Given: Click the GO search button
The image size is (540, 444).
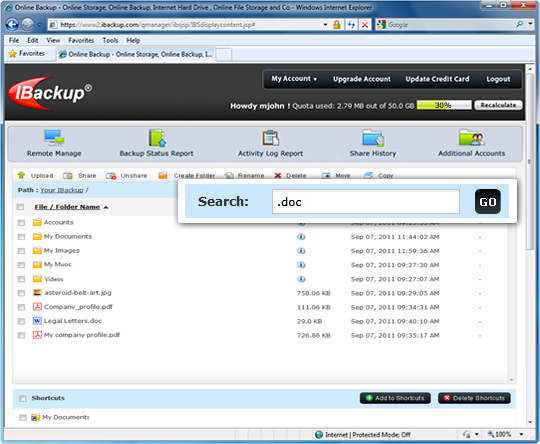Looking at the screenshot, I should 488,202.
